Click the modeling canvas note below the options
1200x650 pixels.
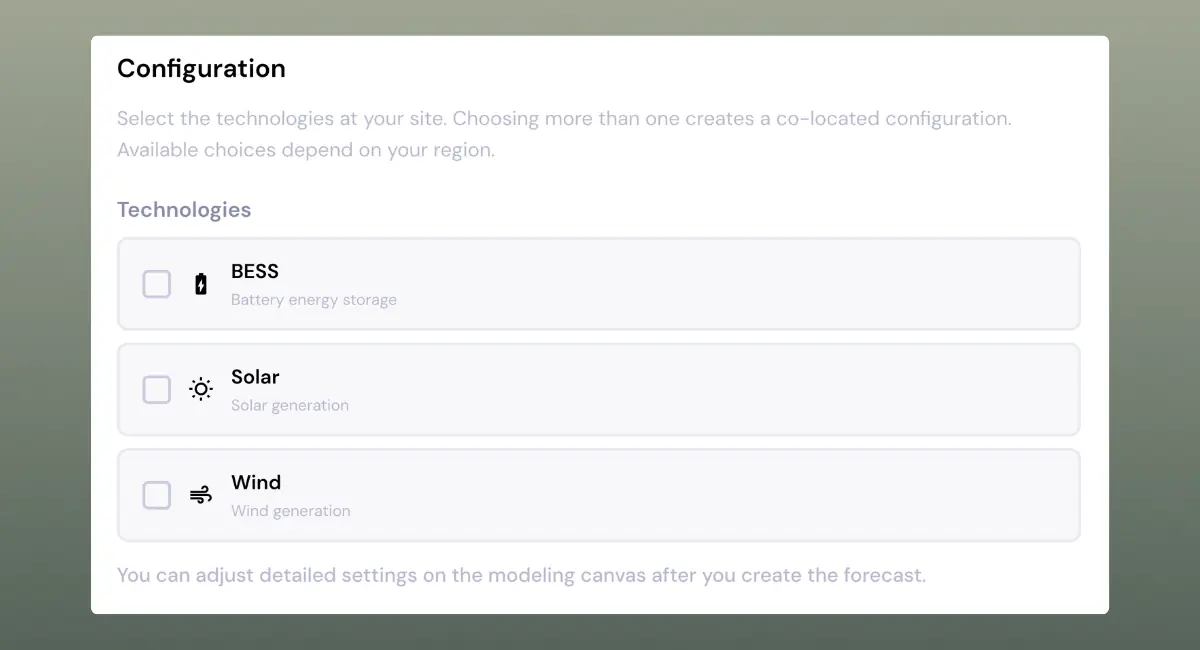pos(521,575)
